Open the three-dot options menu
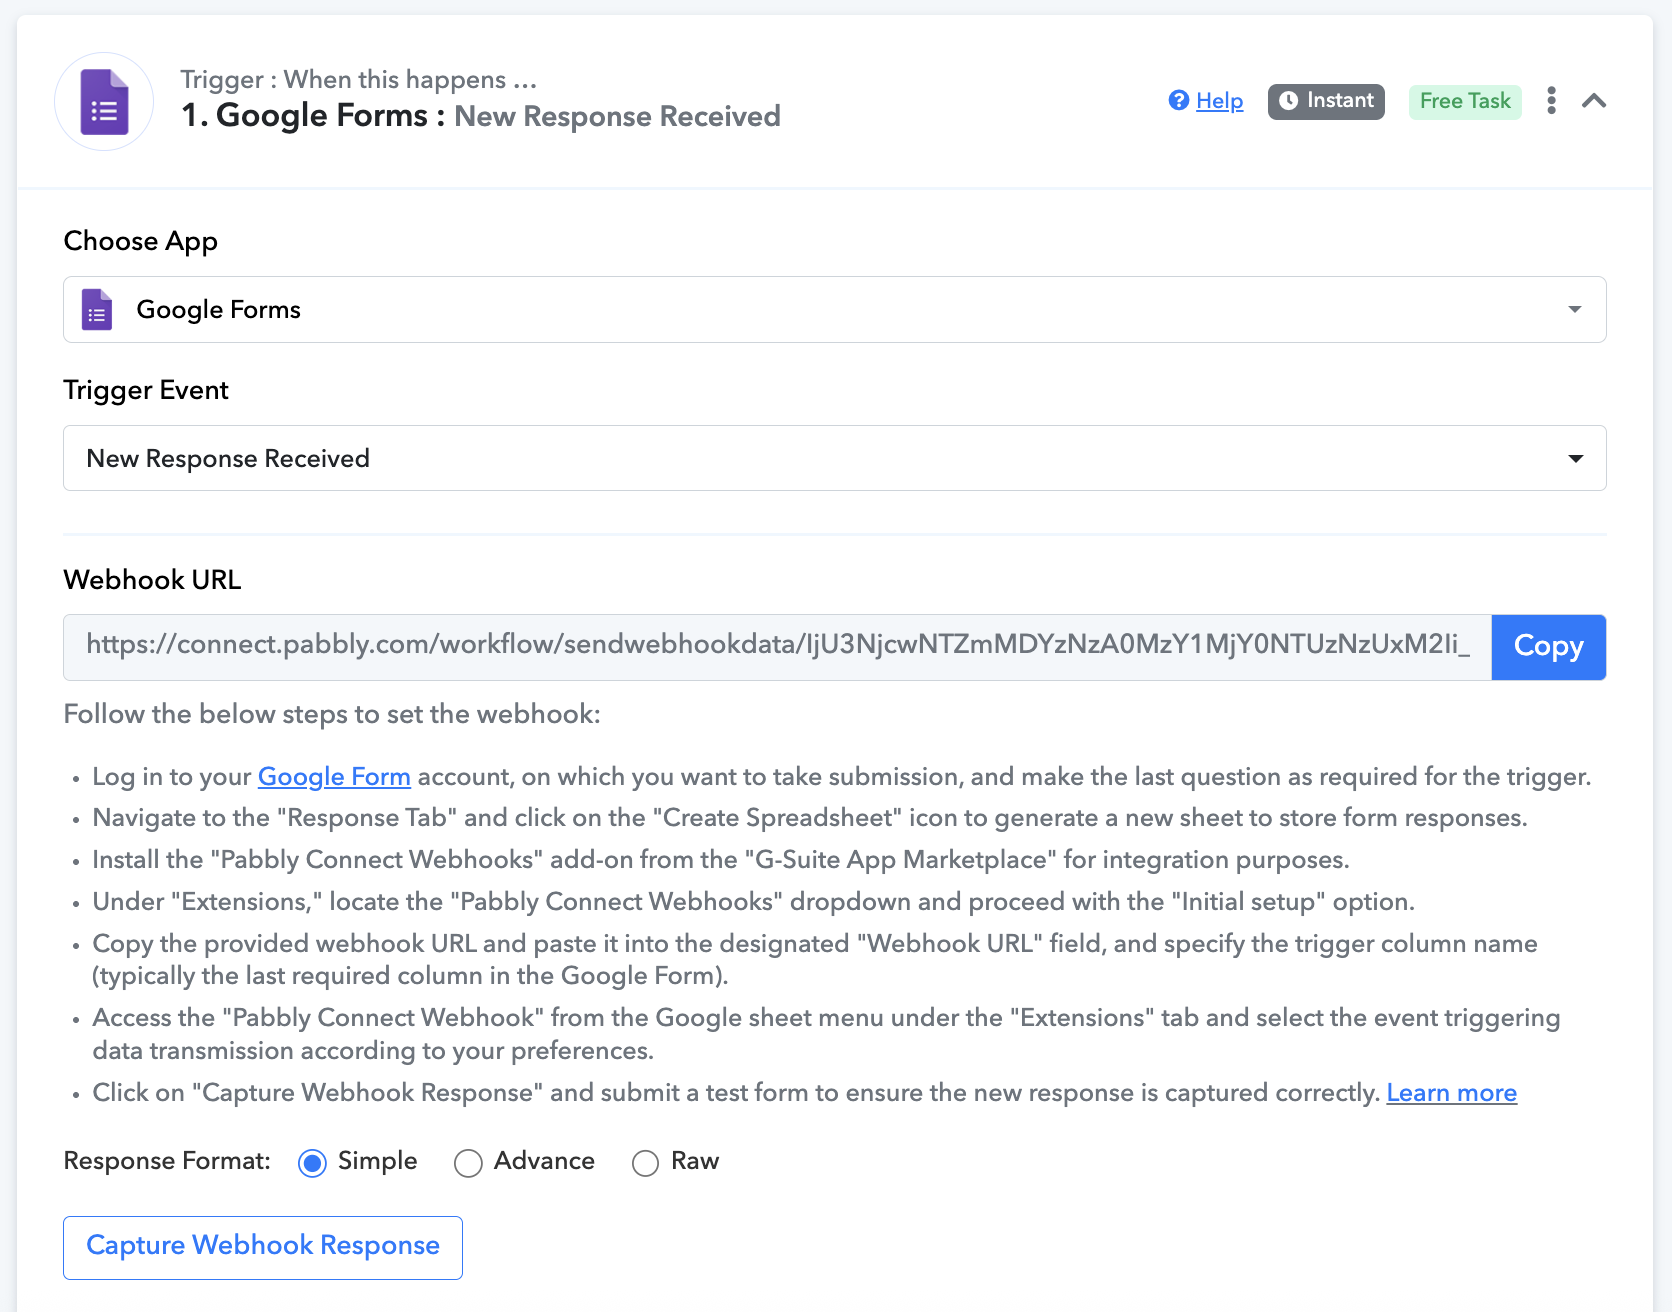1672x1312 pixels. click(1551, 100)
